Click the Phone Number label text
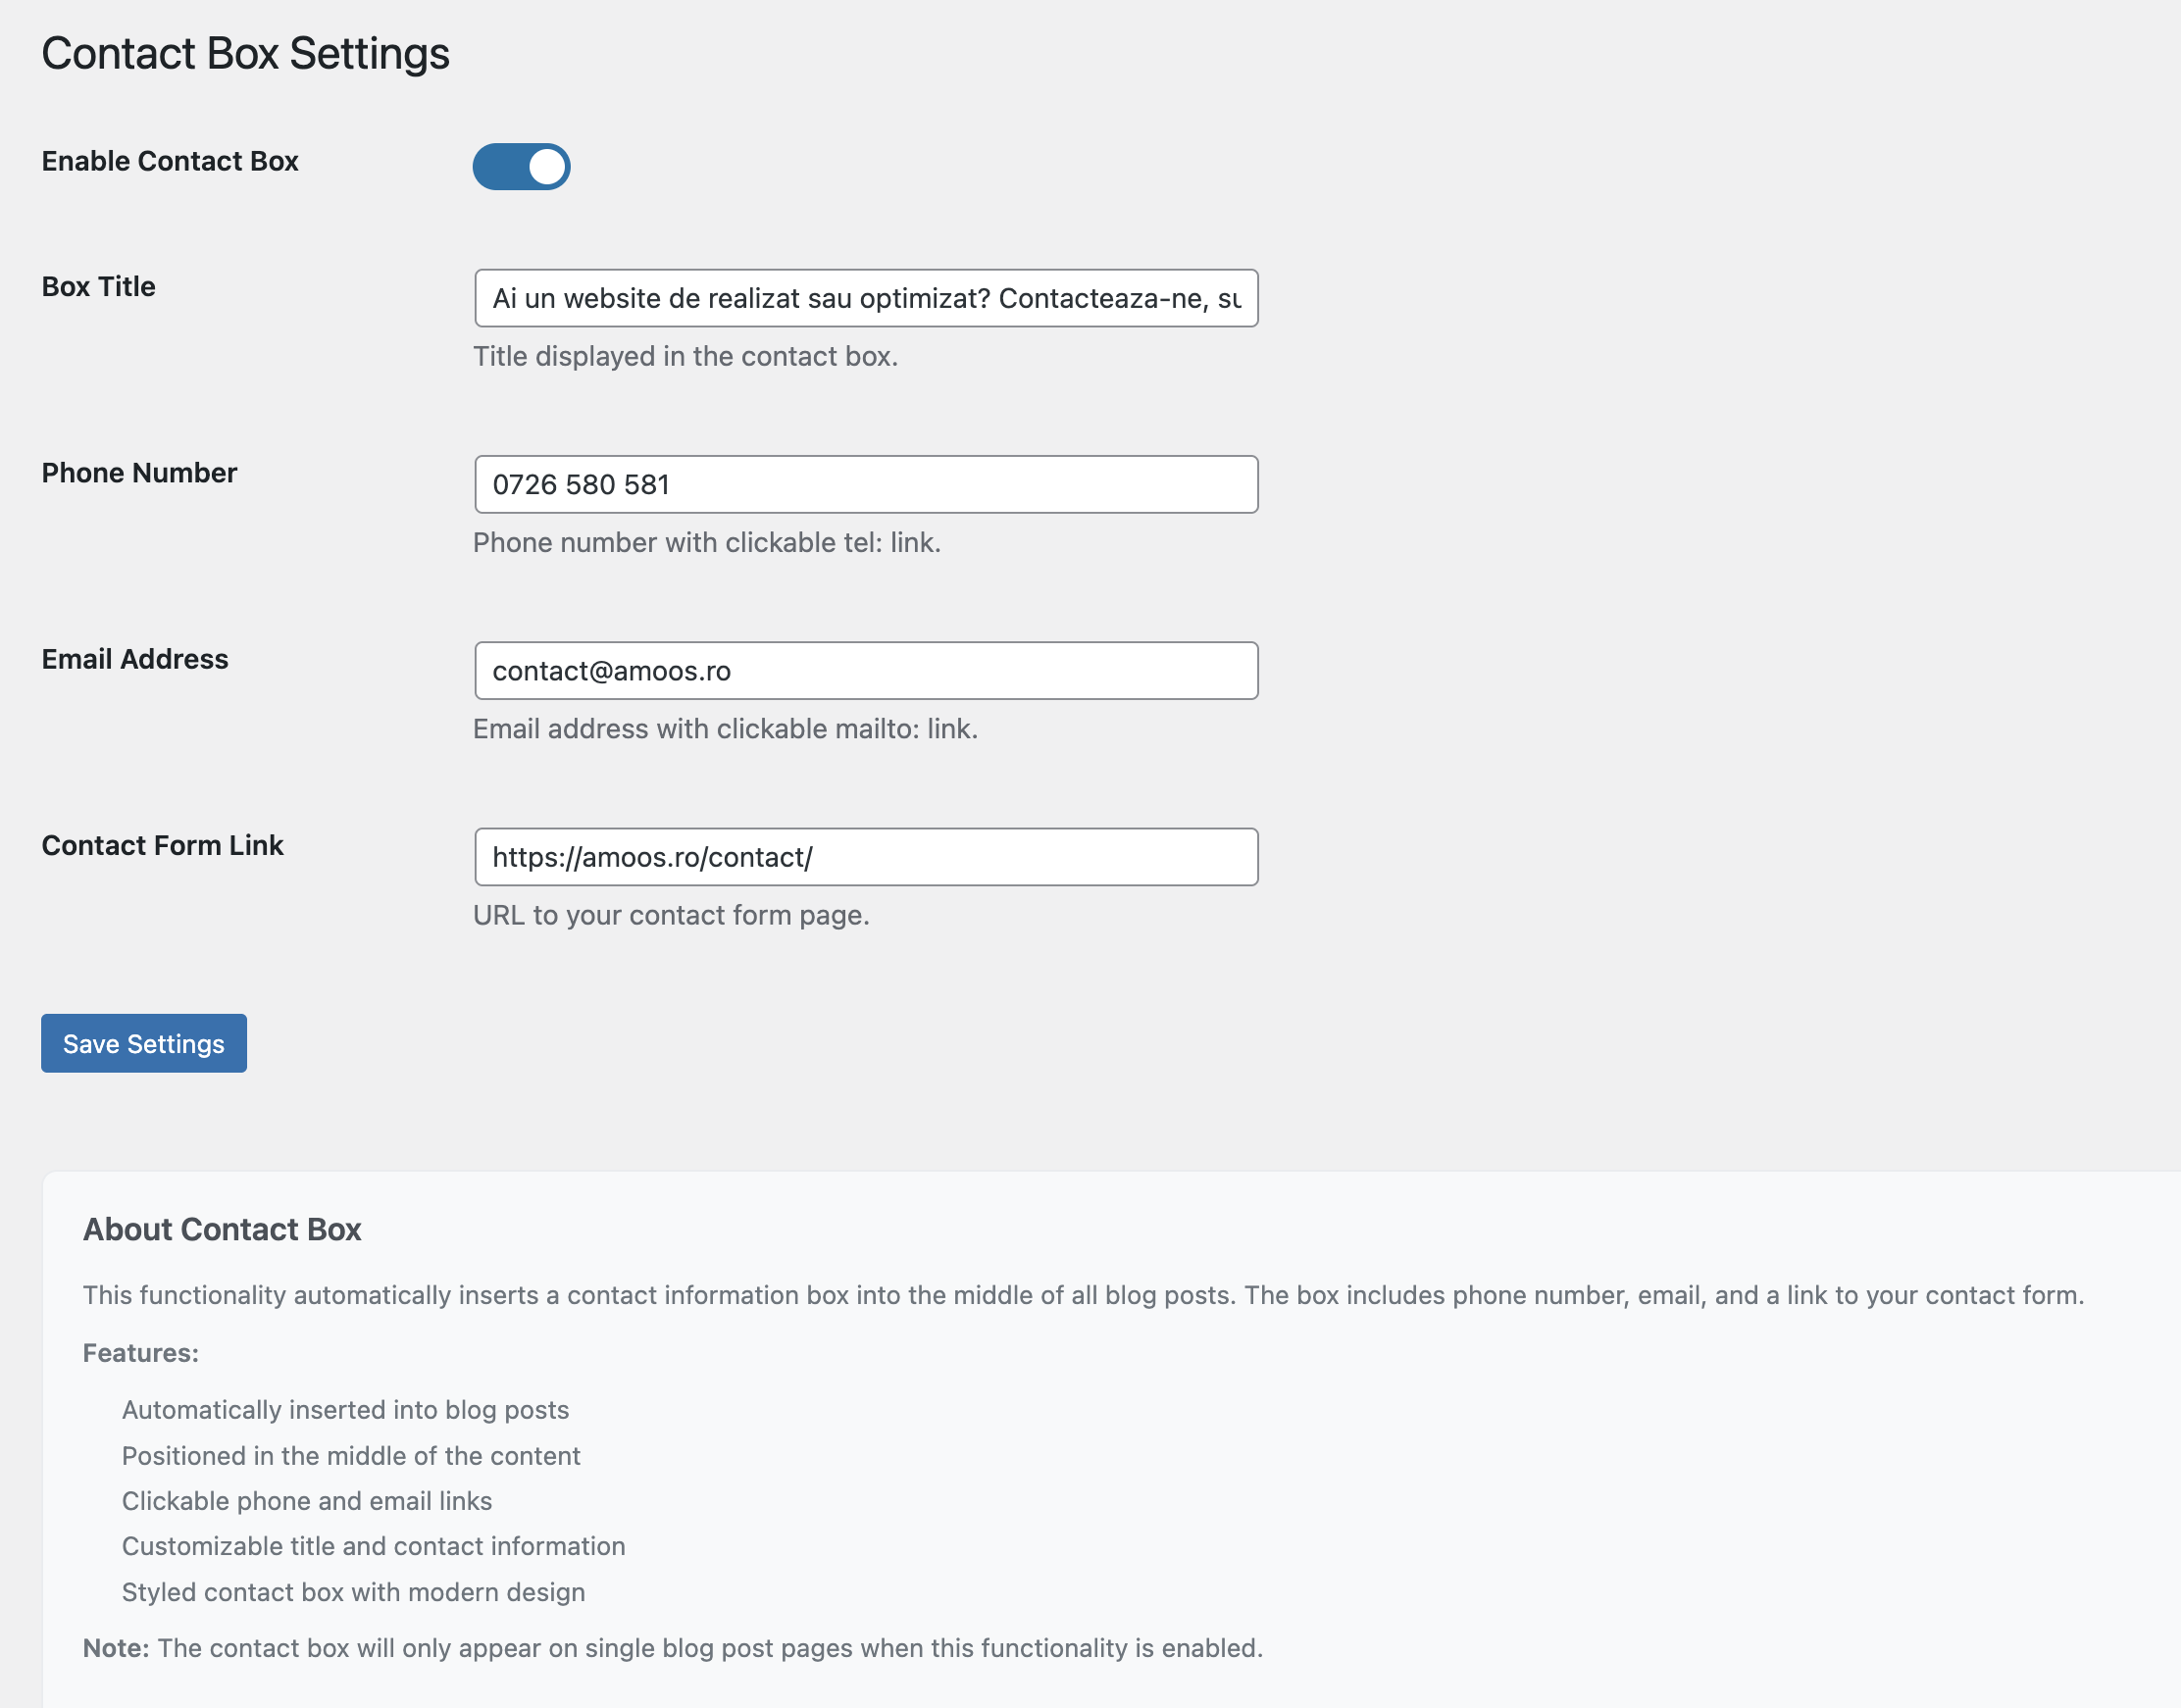 click(x=139, y=473)
